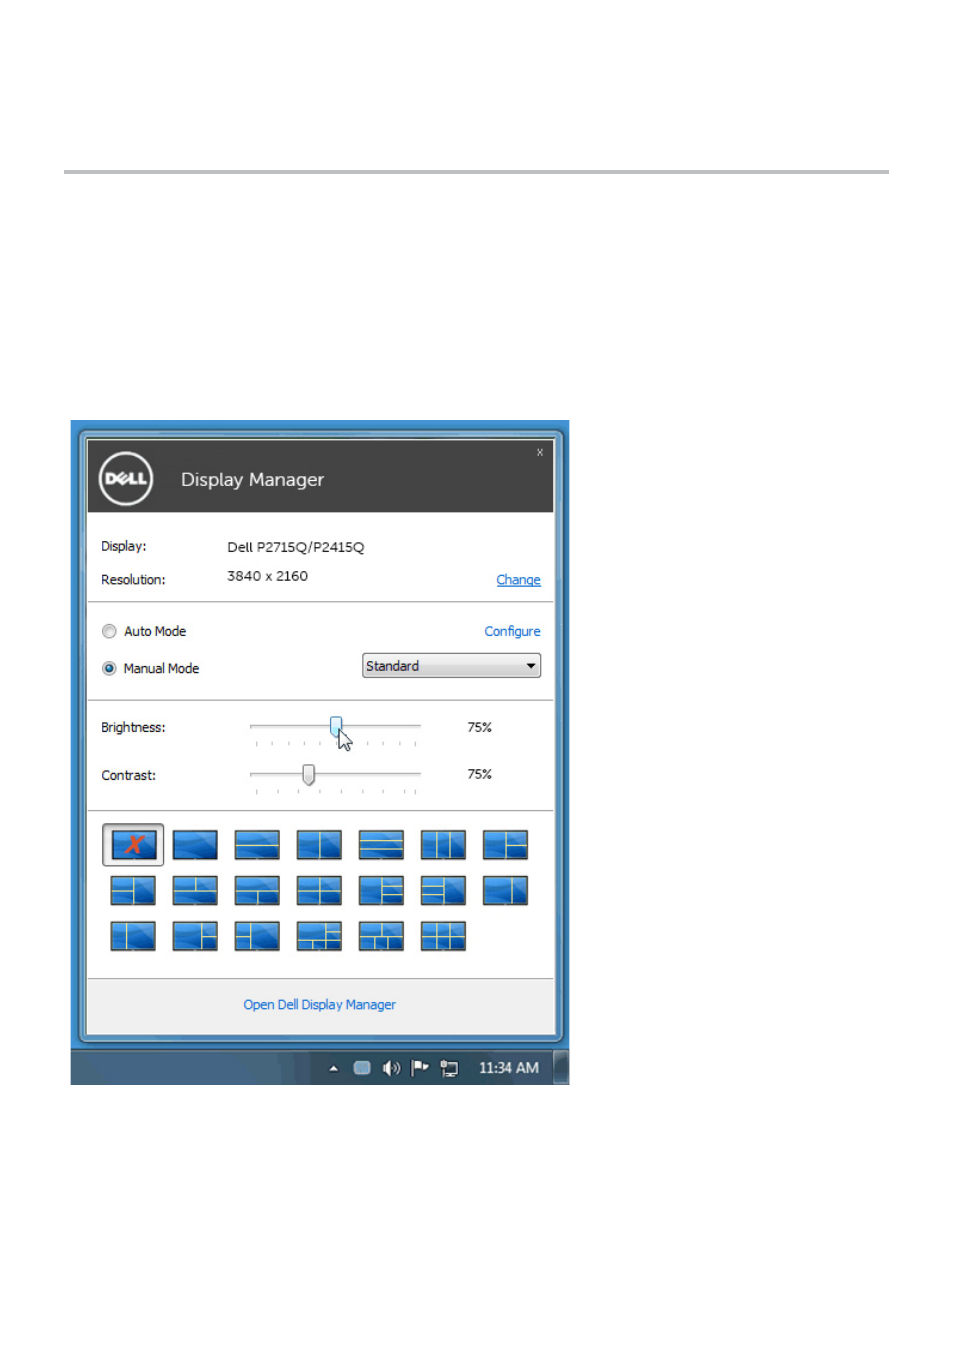The image size is (953, 1352).
Task: Select Manual Mode radio button
Action: coord(109,668)
